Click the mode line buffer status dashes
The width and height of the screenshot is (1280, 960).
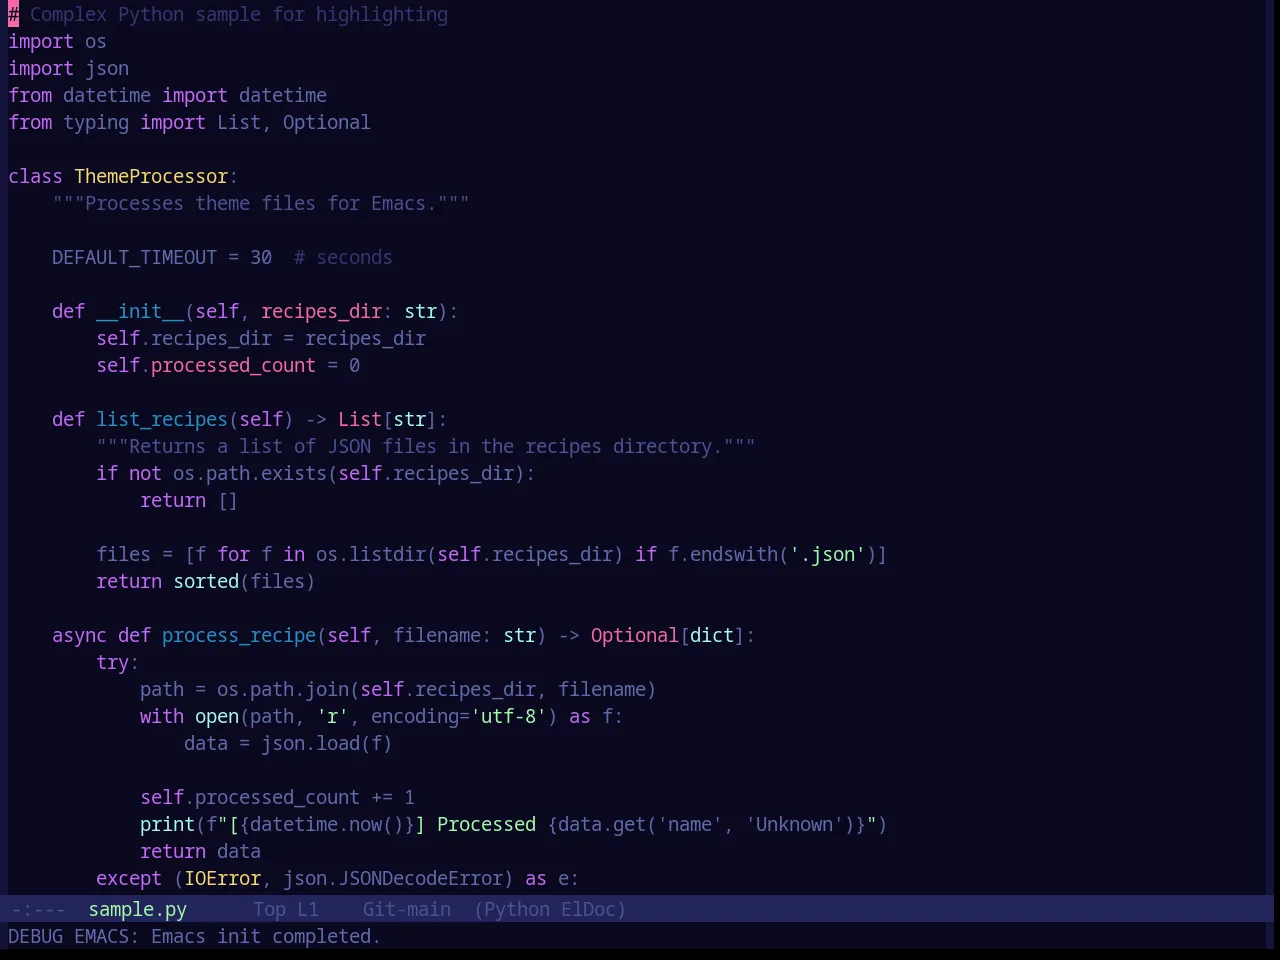point(38,909)
